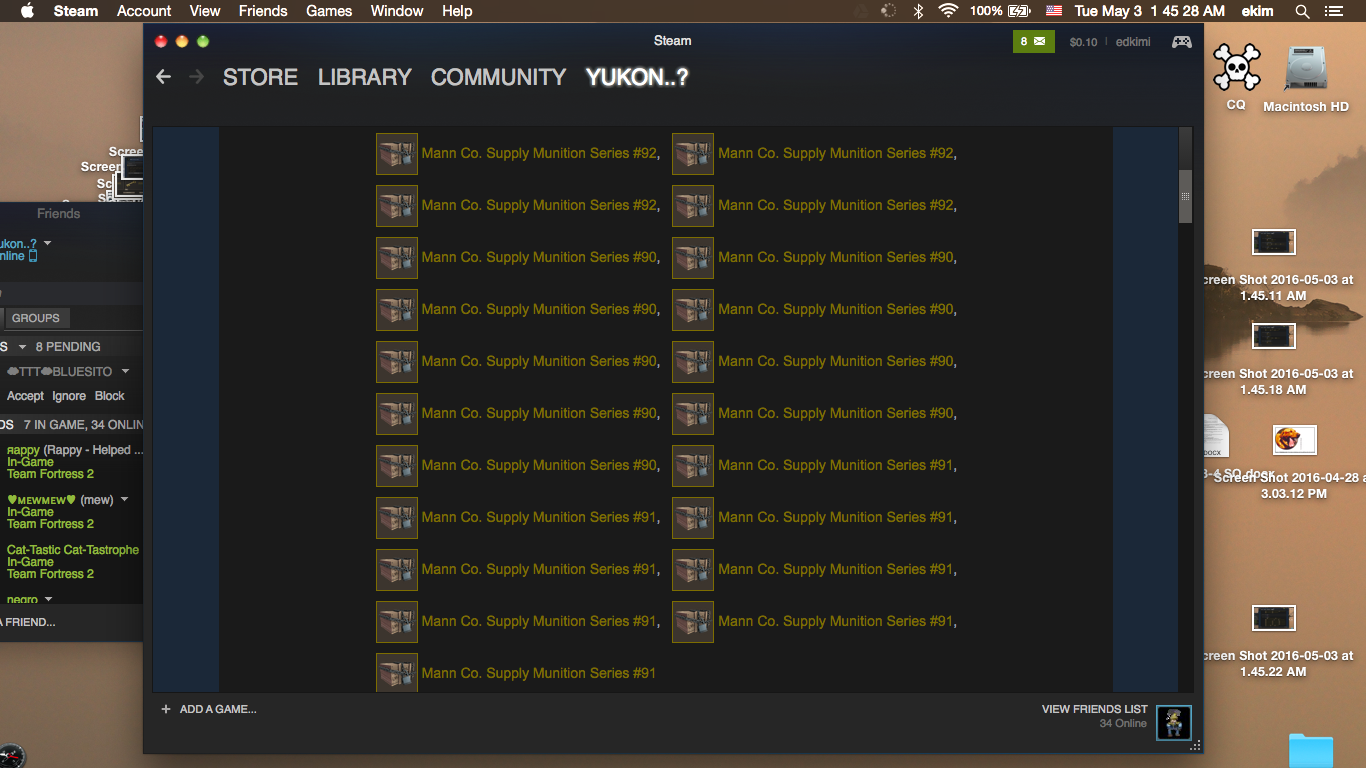Open the green inbox notifications envelope
The height and width of the screenshot is (768, 1366).
pos(1033,42)
